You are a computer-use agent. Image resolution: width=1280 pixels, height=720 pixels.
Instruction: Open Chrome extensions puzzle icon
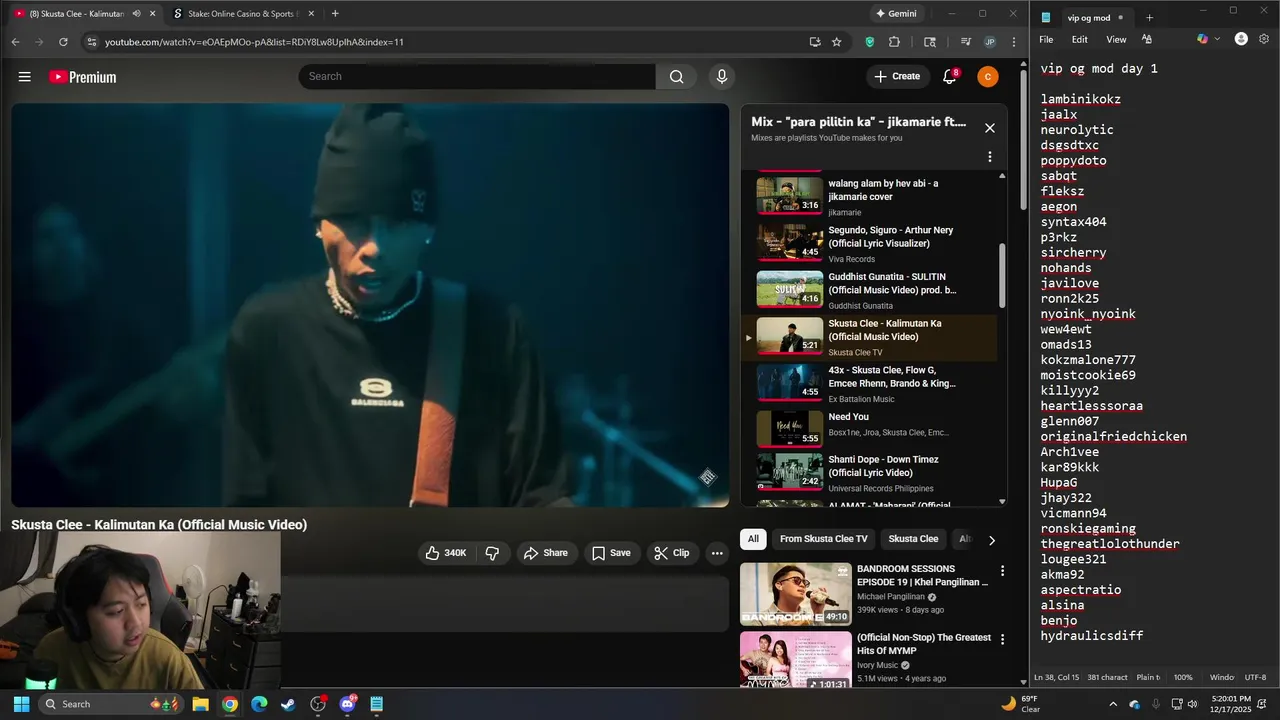coord(894,42)
